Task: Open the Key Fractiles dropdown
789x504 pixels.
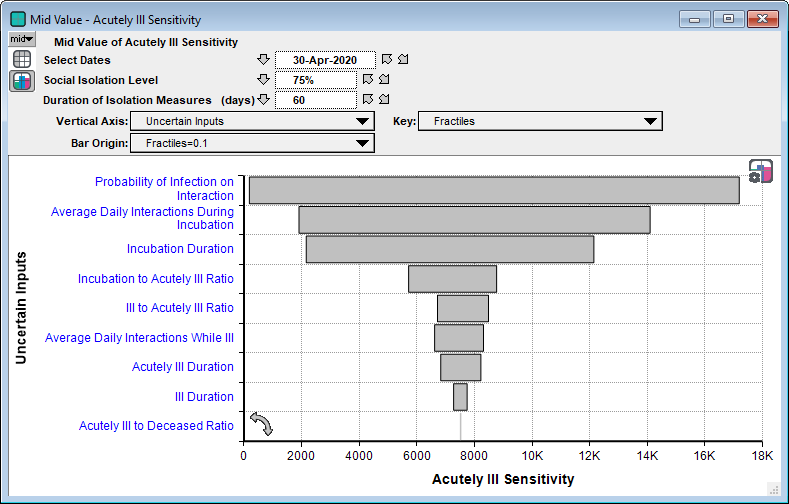Action: 540,121
